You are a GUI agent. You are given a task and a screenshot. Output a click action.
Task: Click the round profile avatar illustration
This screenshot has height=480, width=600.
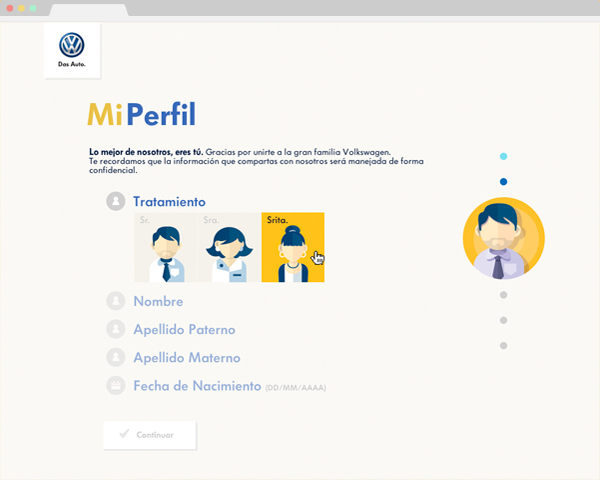[x=503, y=239]
